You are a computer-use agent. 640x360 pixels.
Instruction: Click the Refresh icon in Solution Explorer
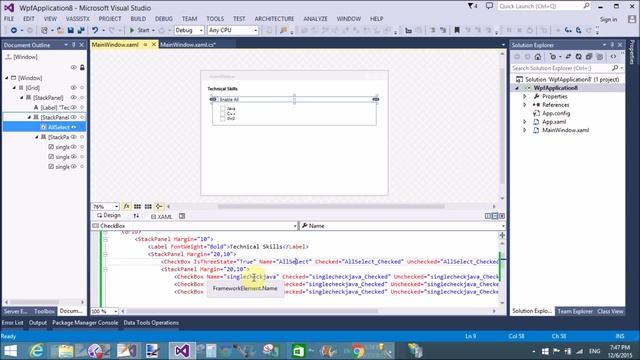click(578, 57)
